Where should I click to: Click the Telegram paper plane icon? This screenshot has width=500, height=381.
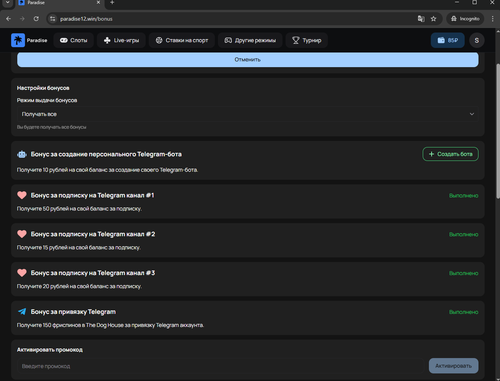coord(22,312)
